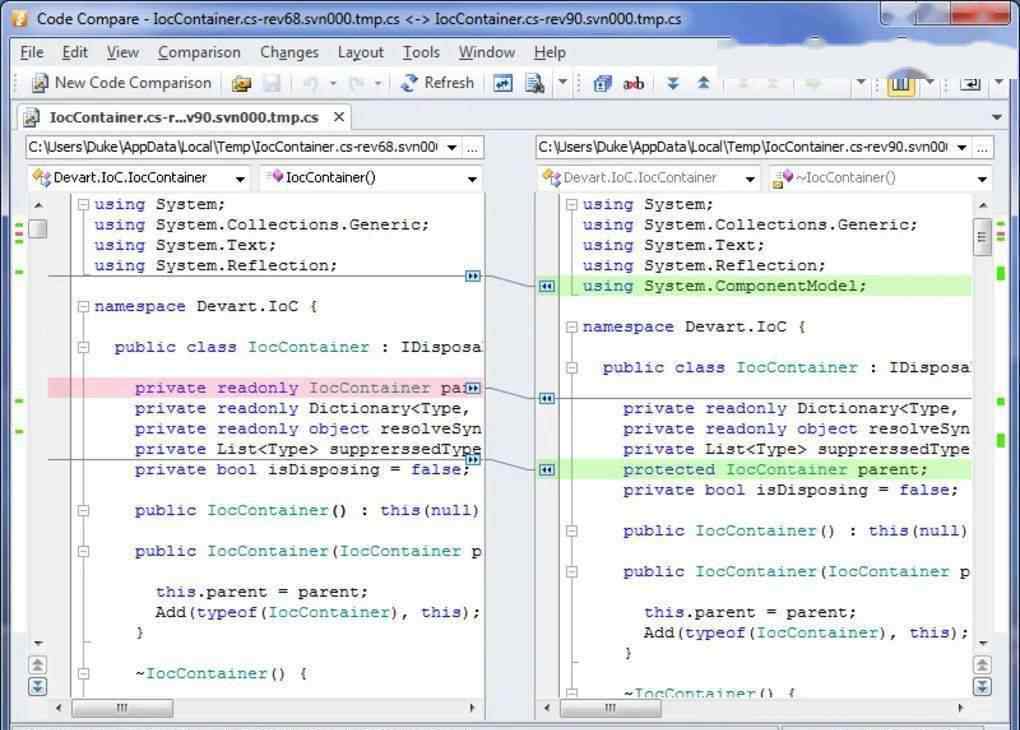Viewport: 1020px width, 730px height.
Task: Close the IocContainer.cs document tab
Action: (x=339, y=117)
